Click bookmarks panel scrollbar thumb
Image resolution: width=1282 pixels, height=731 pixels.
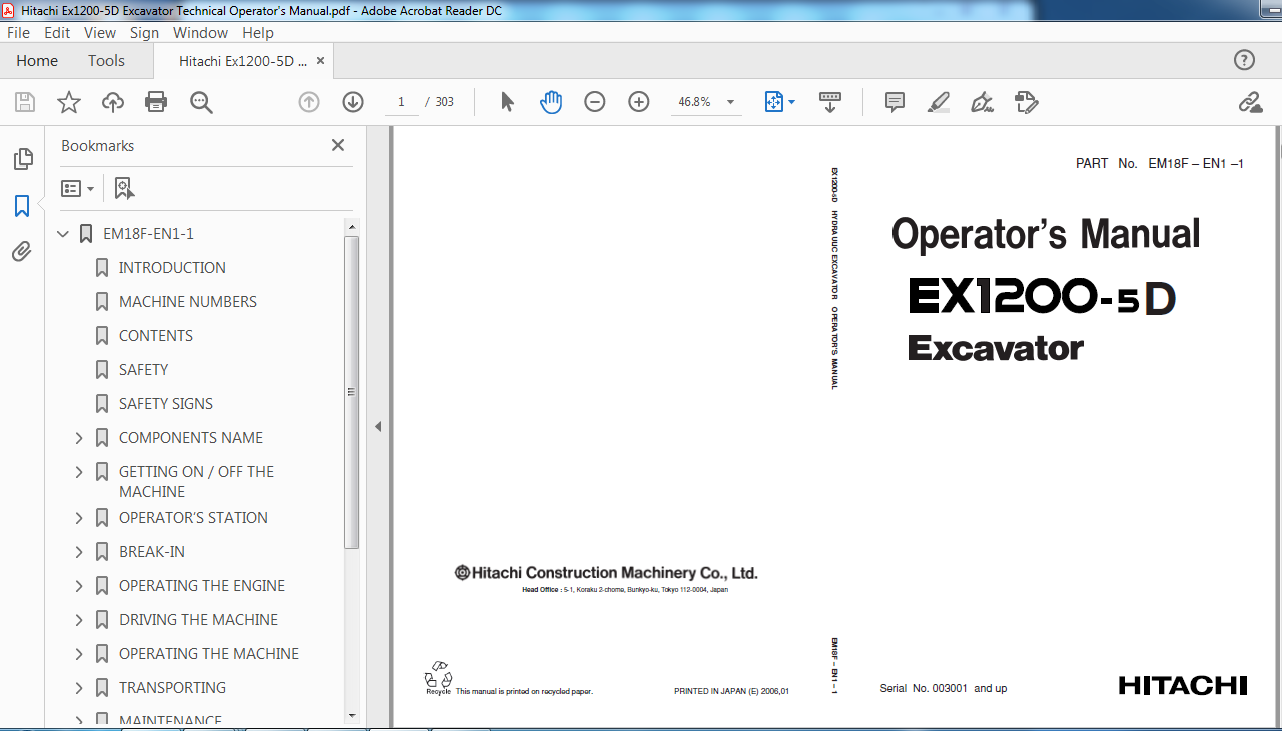point(351,392)
